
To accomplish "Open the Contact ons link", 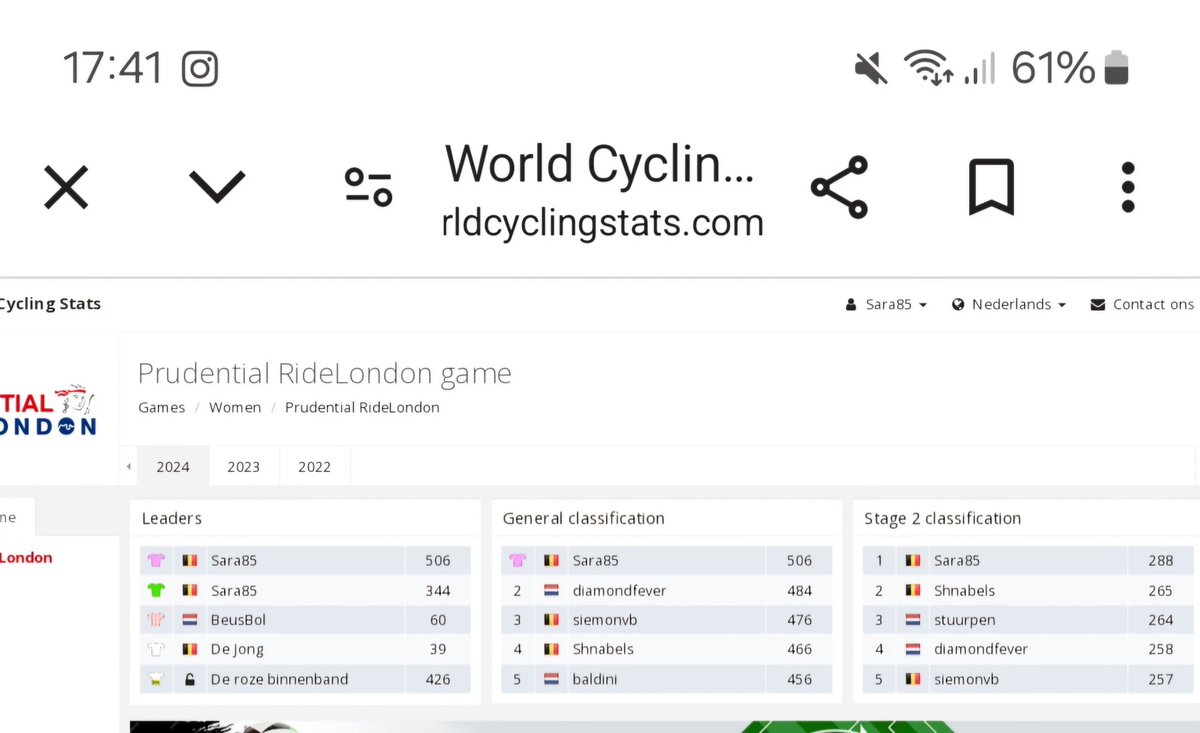I will [1142, 304].
